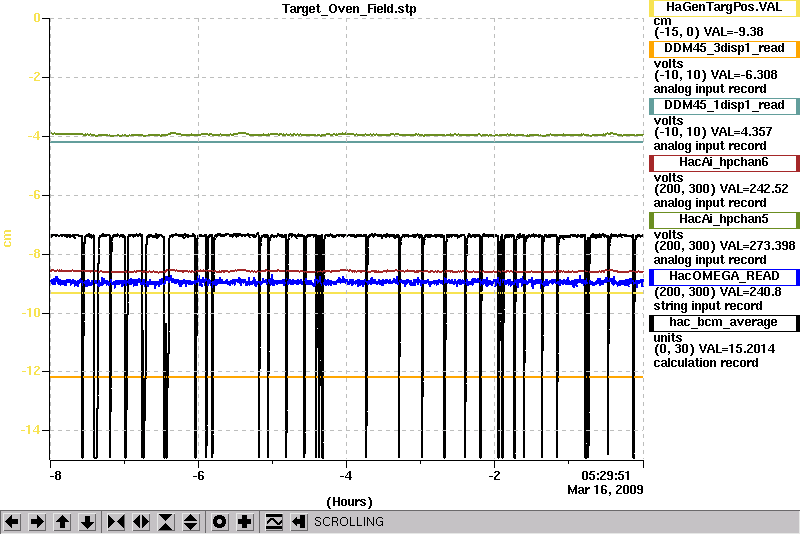Select the HacOMEGA_READ legend entry
Image resolution: width=800 pixels, height=534 pixels.
tap(724, 276)
